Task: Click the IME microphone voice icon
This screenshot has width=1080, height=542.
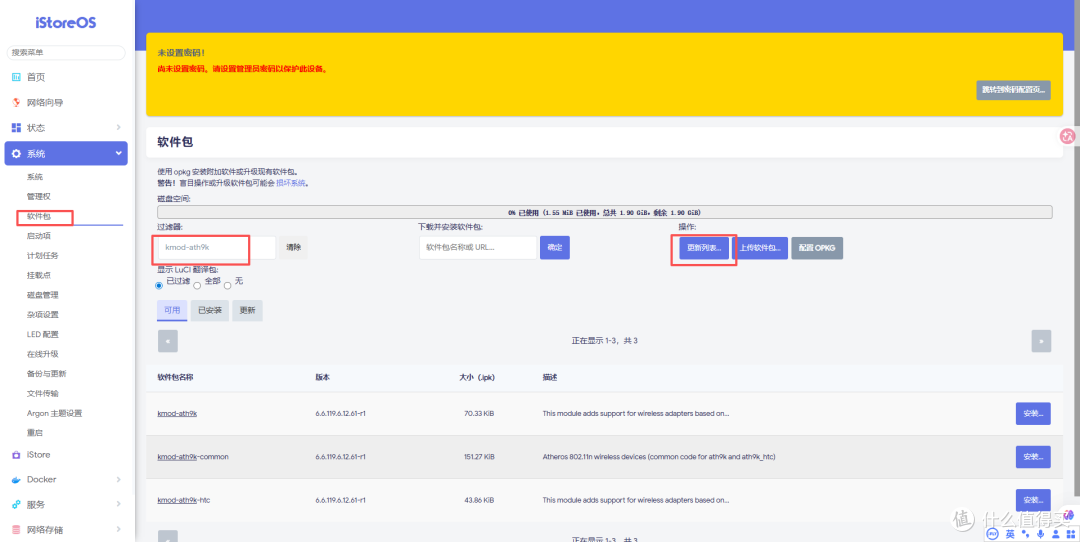Action: 1040,534
